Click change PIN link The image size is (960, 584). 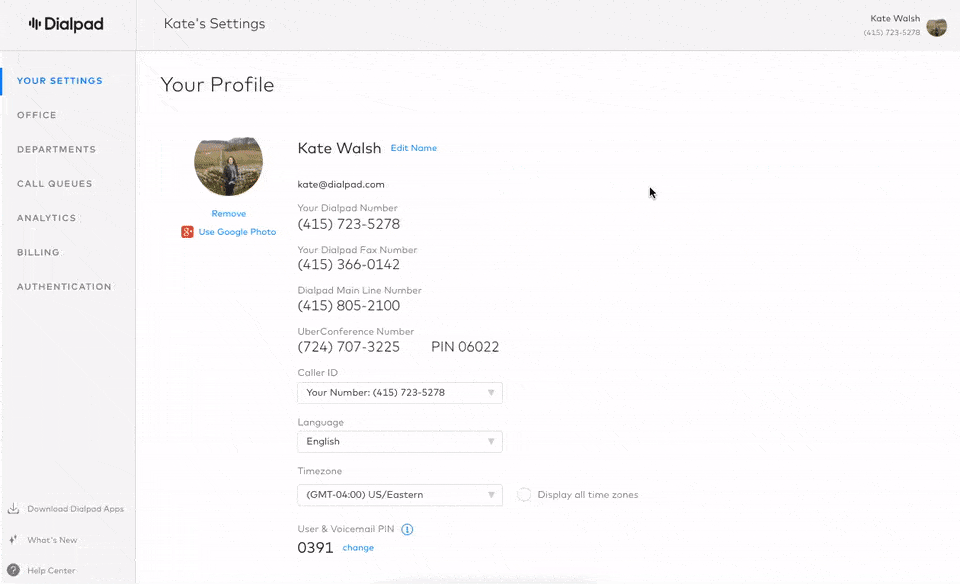[358, 548]
